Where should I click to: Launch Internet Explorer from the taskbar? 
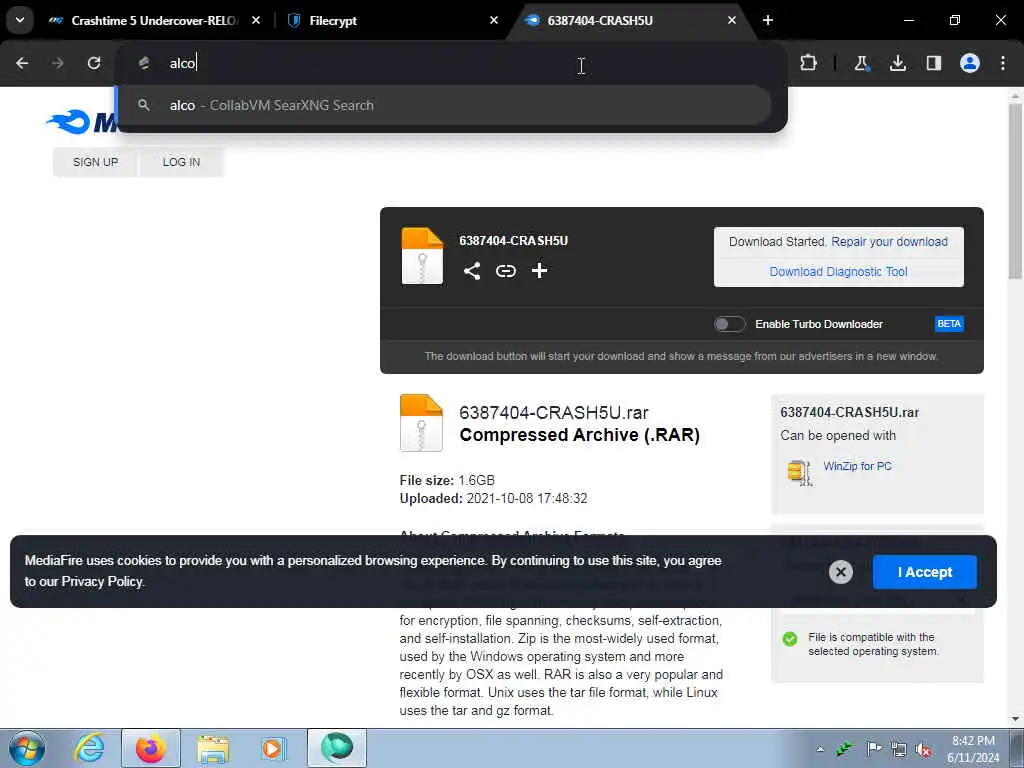coord(88,748)
